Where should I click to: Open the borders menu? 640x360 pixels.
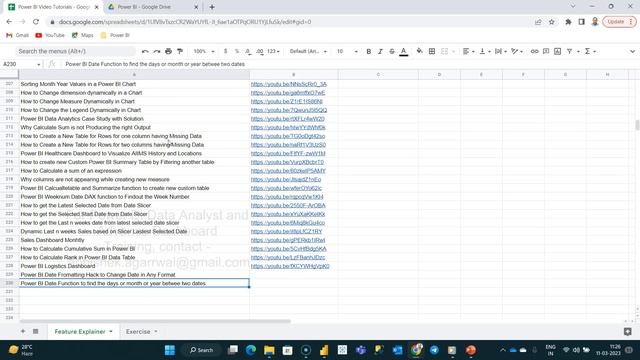click(432, 51)
